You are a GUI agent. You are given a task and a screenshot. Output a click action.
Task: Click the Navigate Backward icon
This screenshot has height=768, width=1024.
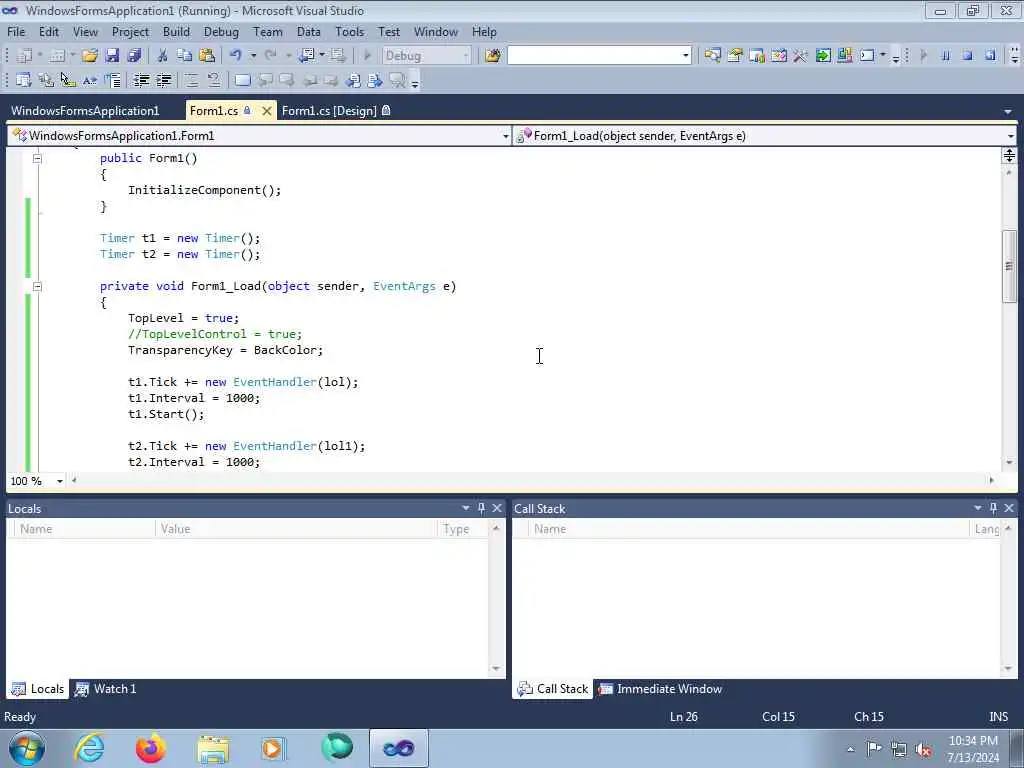pyautogui.click(x=307, y=56)
